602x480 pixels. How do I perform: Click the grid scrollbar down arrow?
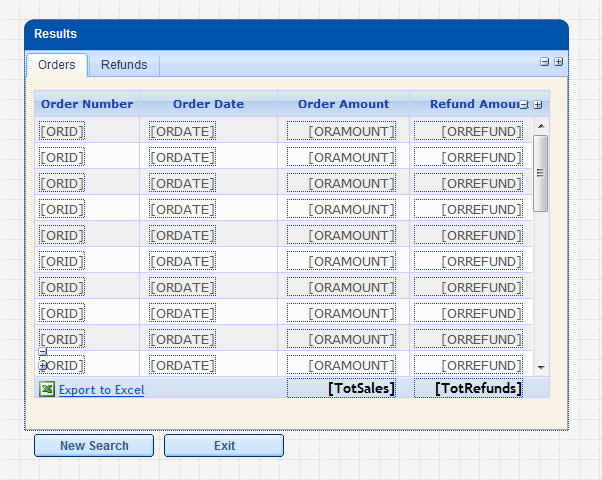pyautogui.click(x=541, y=367)
